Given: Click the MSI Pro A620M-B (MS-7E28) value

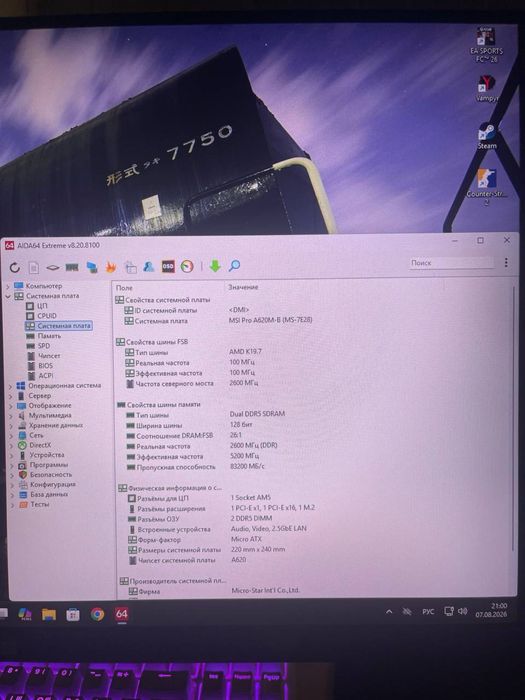Looking at the screenshot, I should (271, 320).
